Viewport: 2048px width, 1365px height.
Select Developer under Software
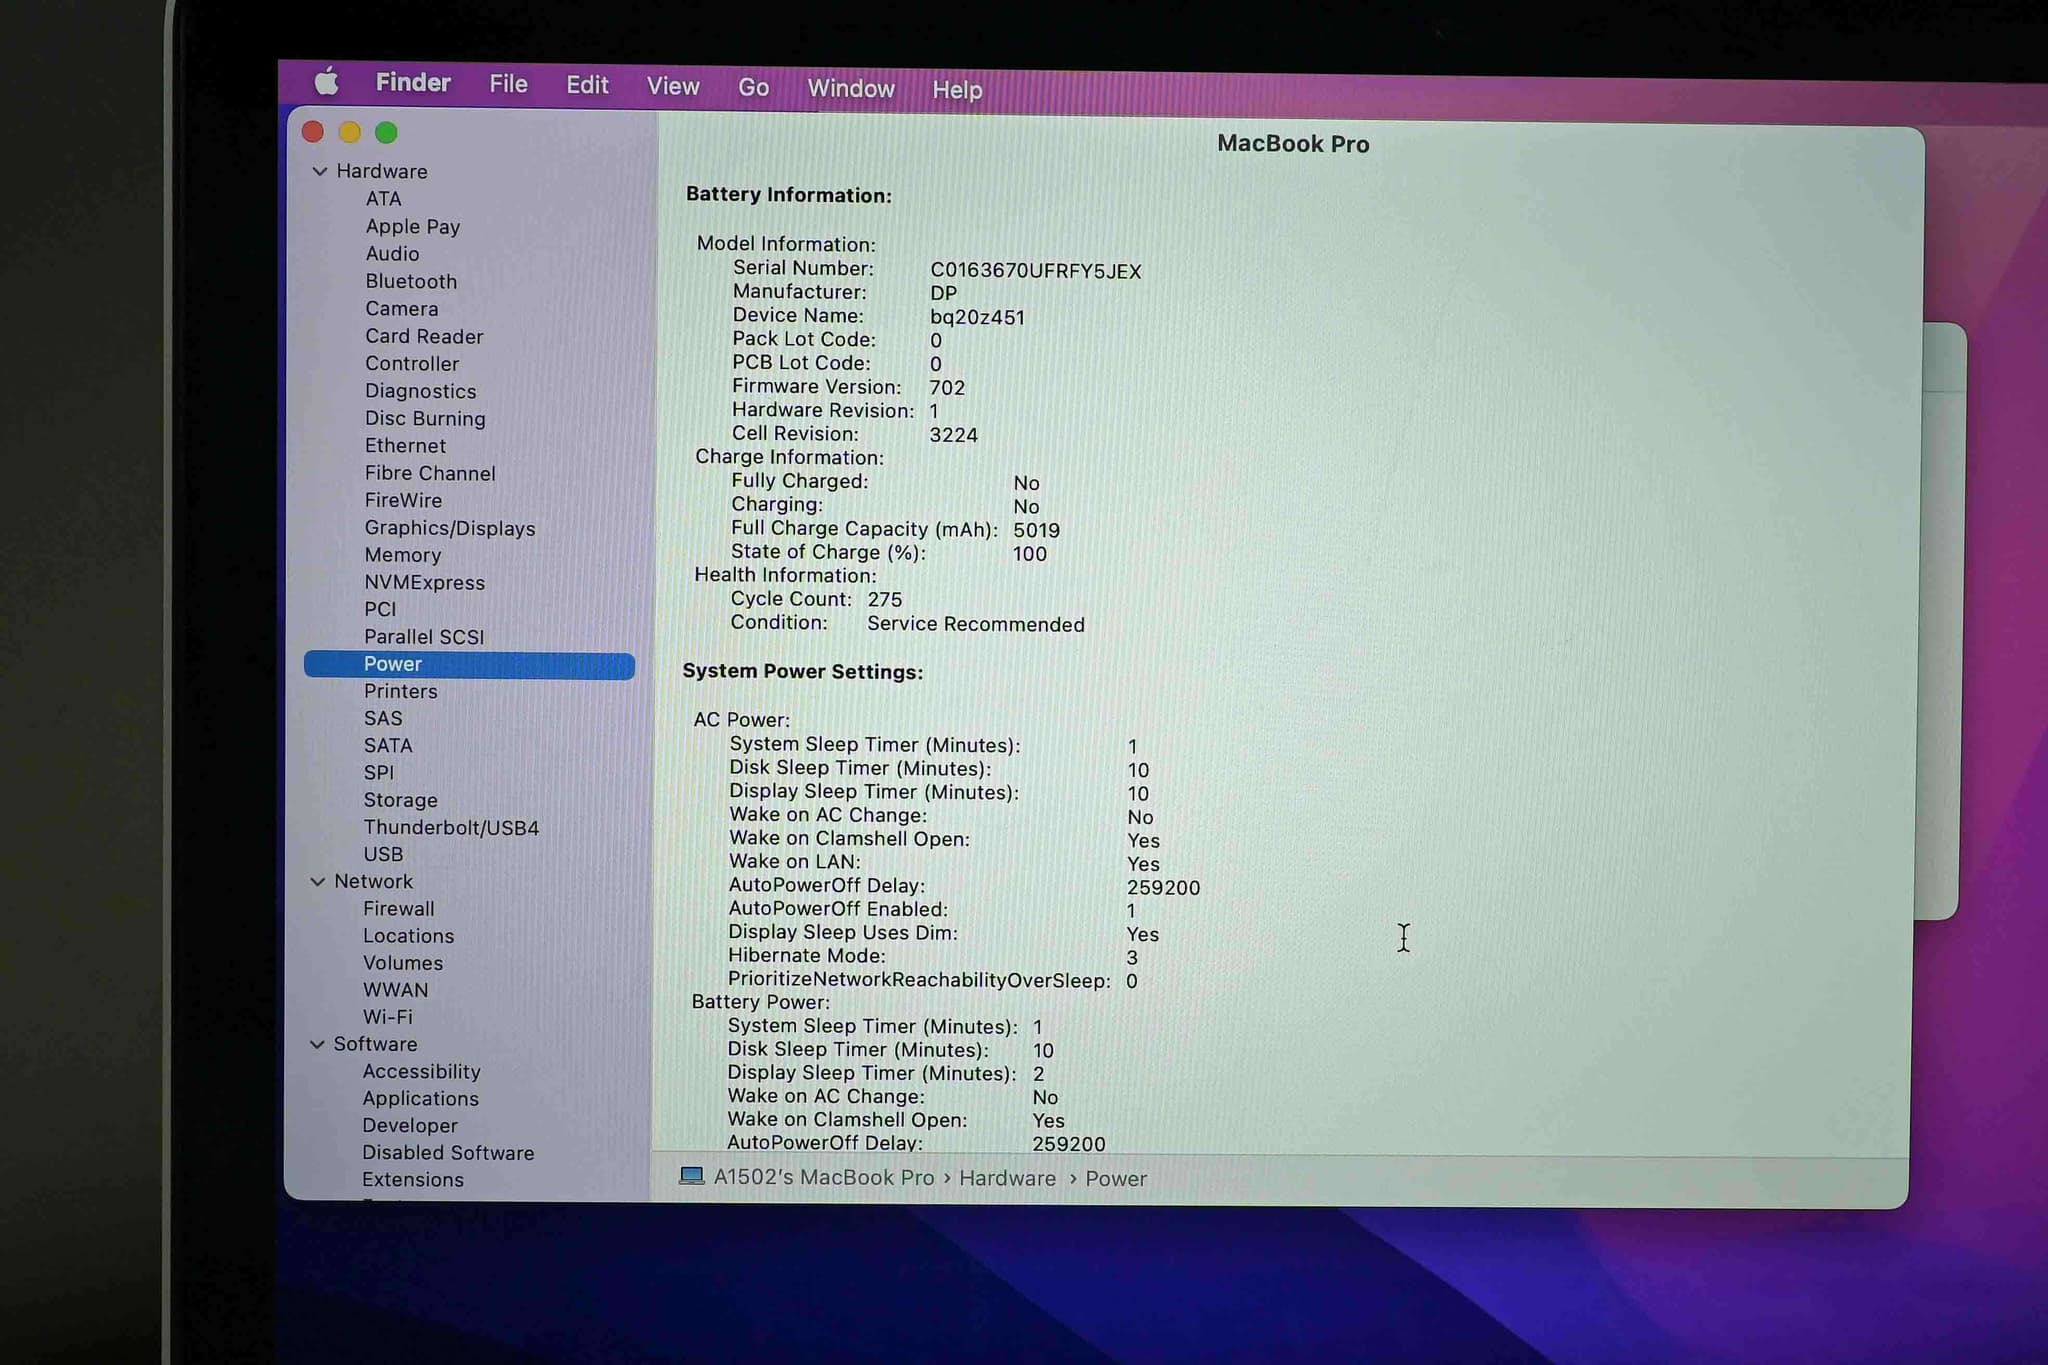410,1126
